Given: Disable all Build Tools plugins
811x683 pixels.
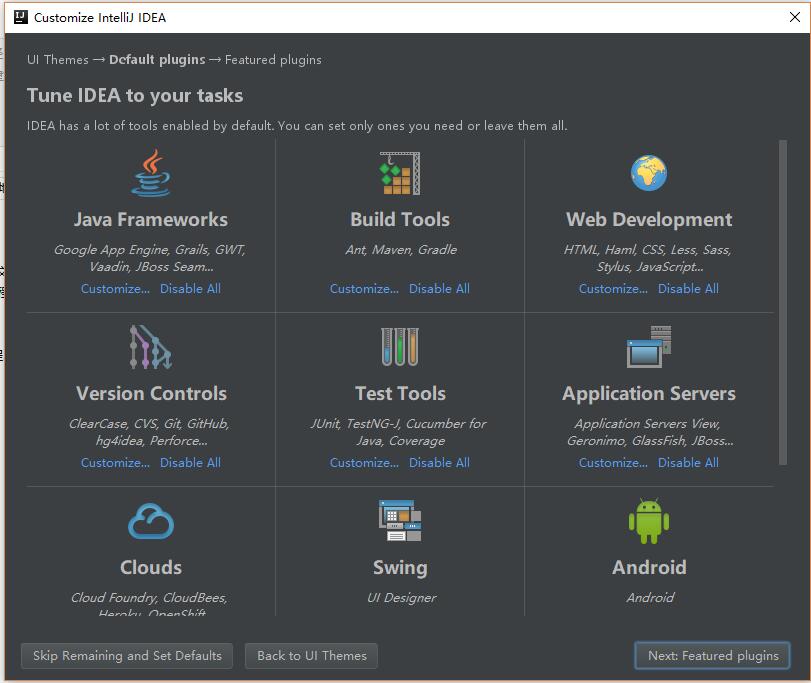Looking at the screenshot, I should [439, 289].
